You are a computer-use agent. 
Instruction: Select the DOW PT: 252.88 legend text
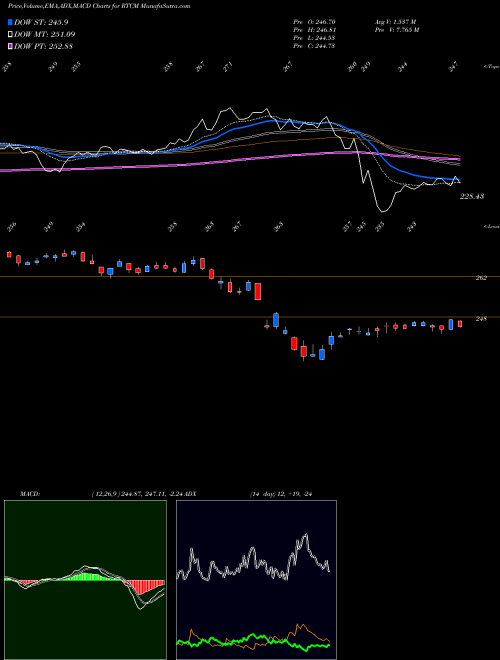pyautogui.click(x=43, y=46)
